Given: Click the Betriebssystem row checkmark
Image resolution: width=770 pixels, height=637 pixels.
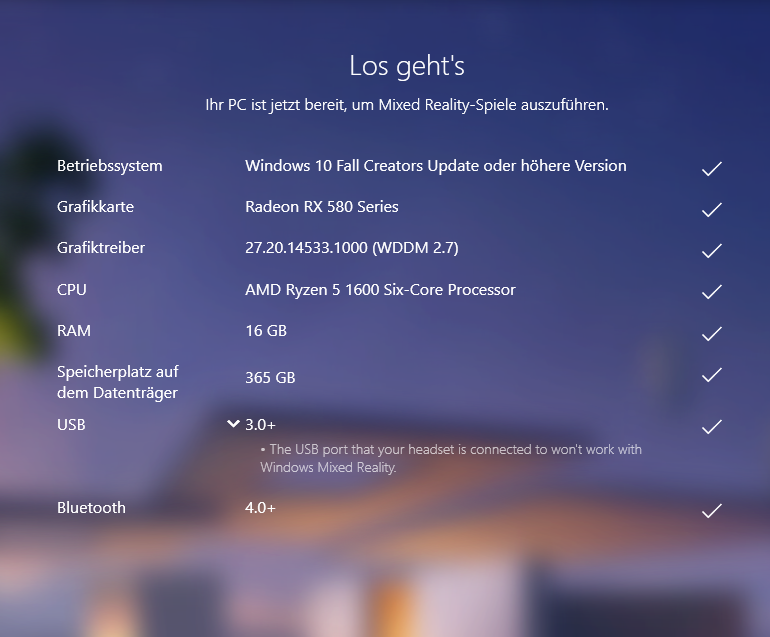Looking at the screenshot, I should pyautogui.click(x=712, y=168).
